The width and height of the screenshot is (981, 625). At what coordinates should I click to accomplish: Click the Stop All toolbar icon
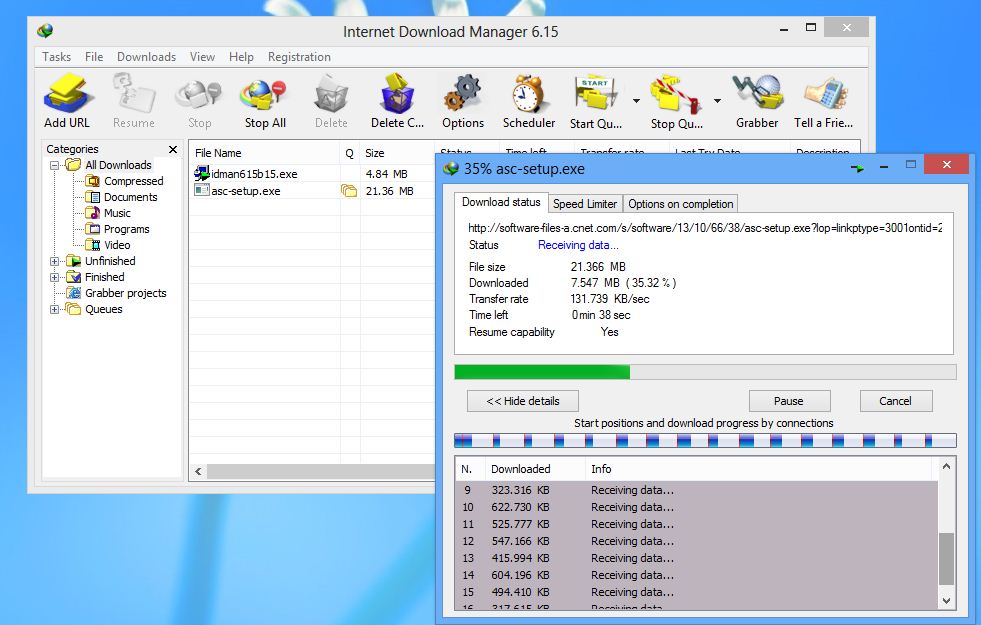point(265,94)
